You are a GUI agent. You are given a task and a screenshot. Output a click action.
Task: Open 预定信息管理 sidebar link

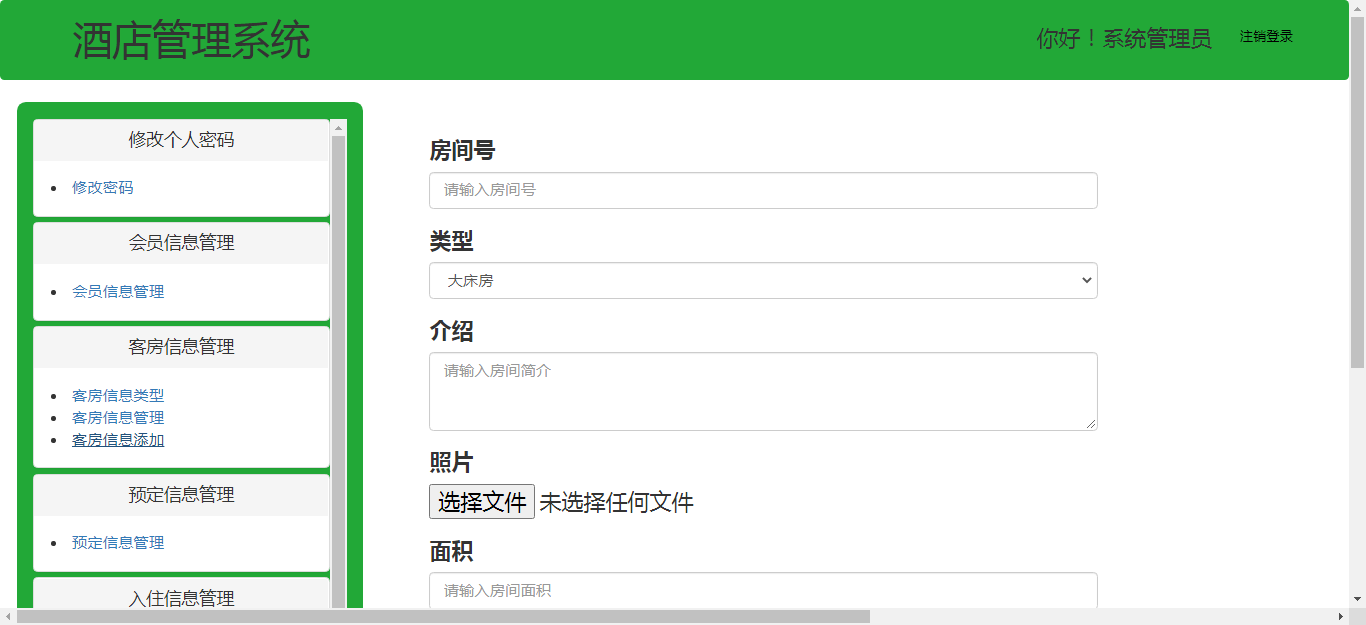point(118,543)
